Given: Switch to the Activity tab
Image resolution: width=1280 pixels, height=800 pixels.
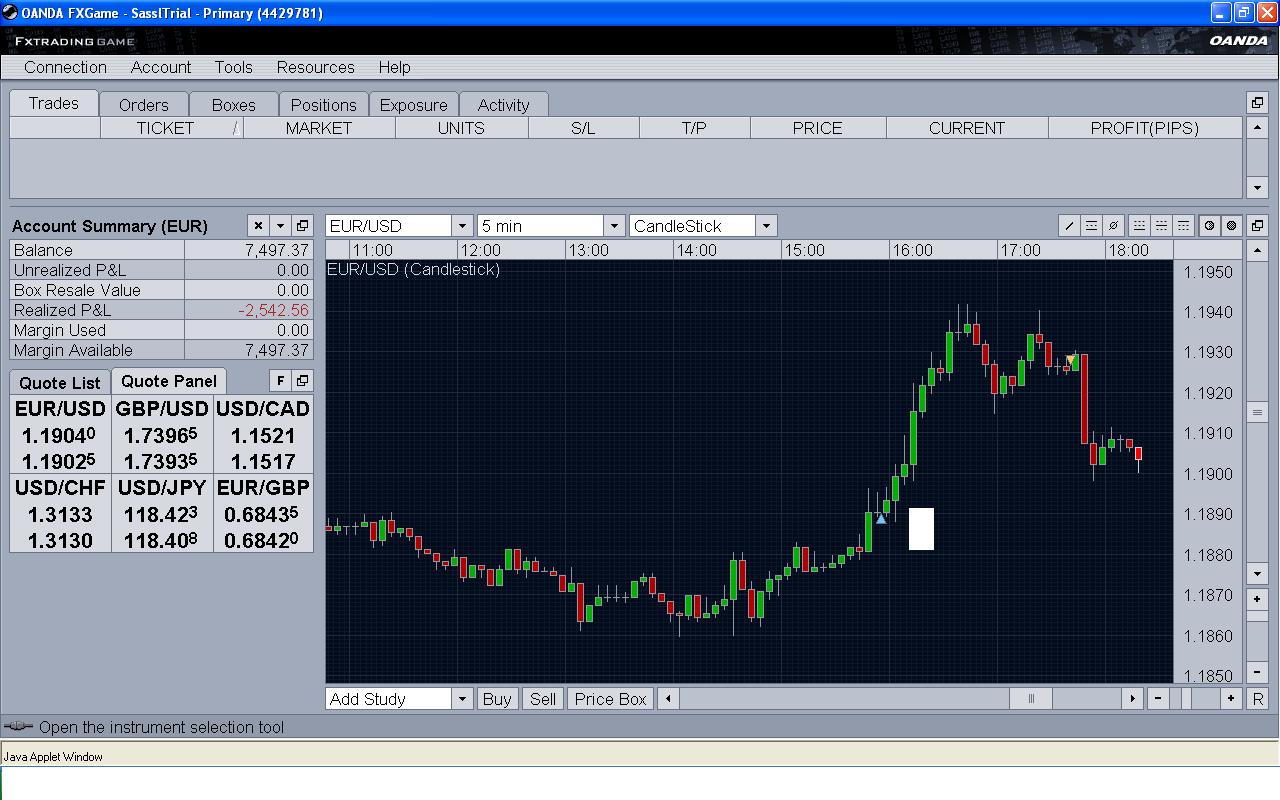Looking at the screenshot, I should pos(504,105).
